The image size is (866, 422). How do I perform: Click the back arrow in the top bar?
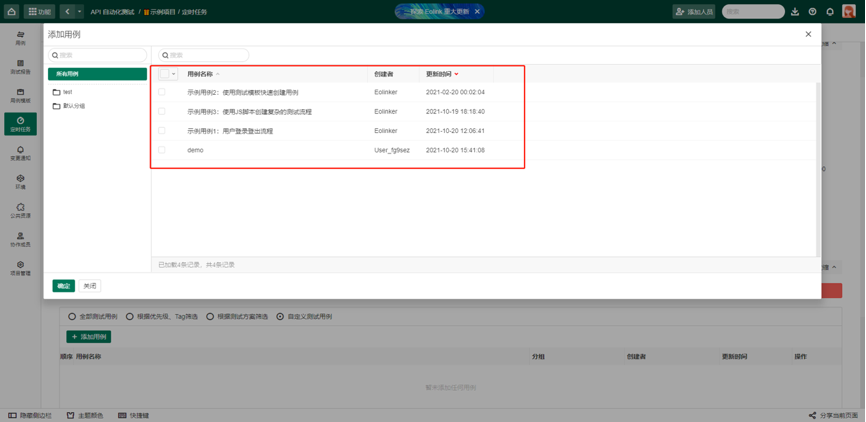(68, 12)
